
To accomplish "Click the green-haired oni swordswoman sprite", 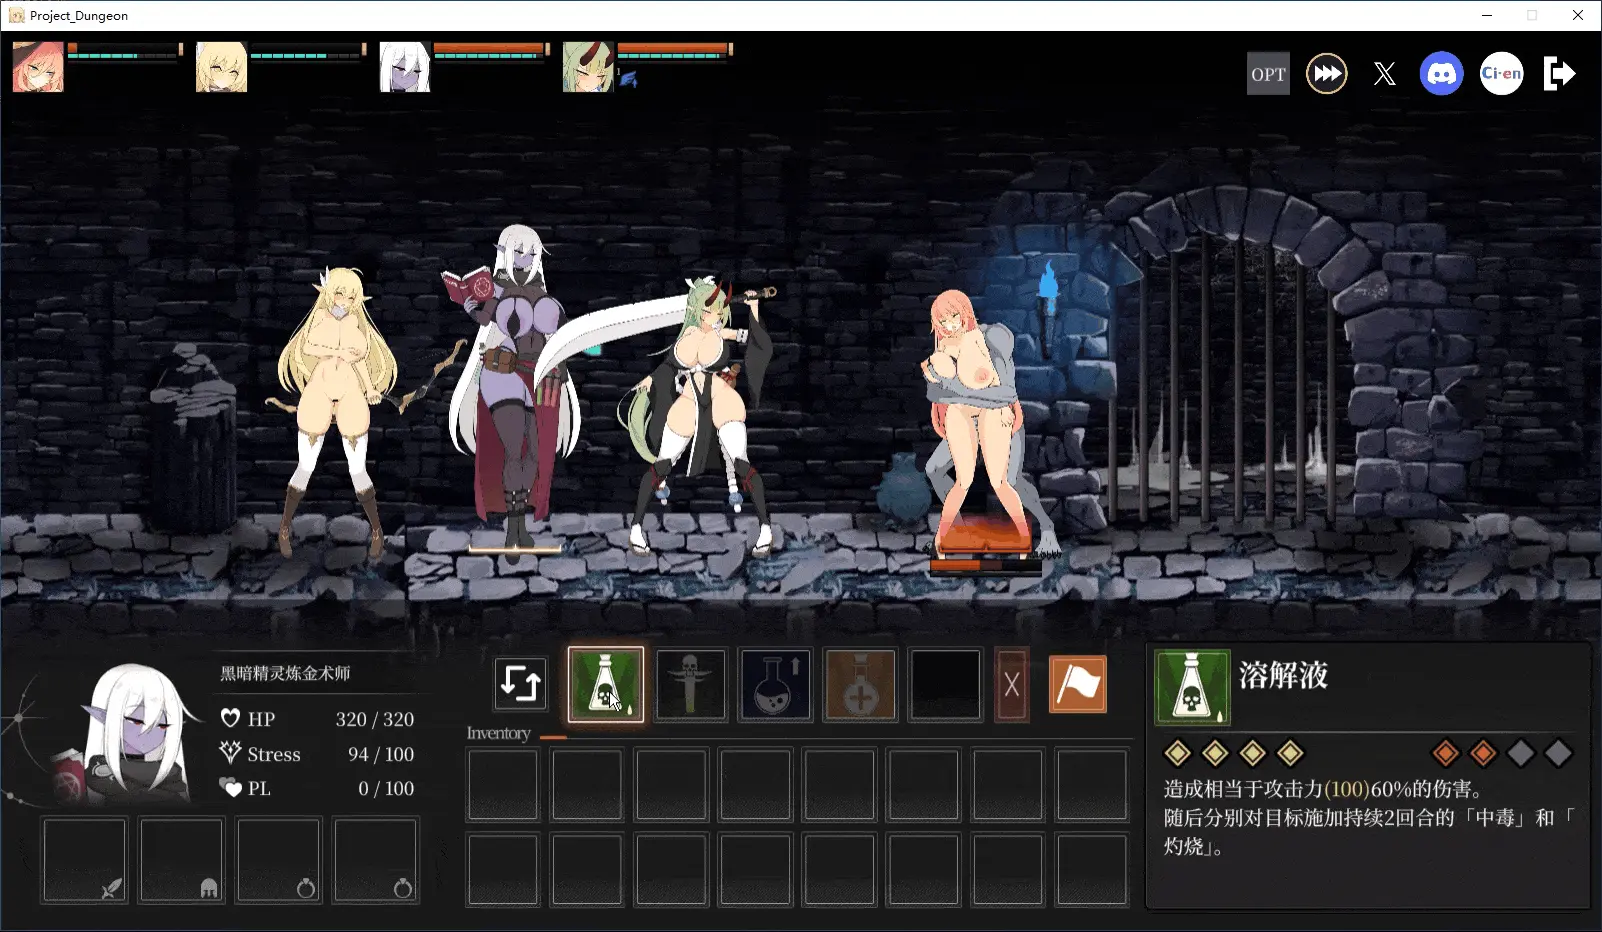I will click(x=705, y=415).
